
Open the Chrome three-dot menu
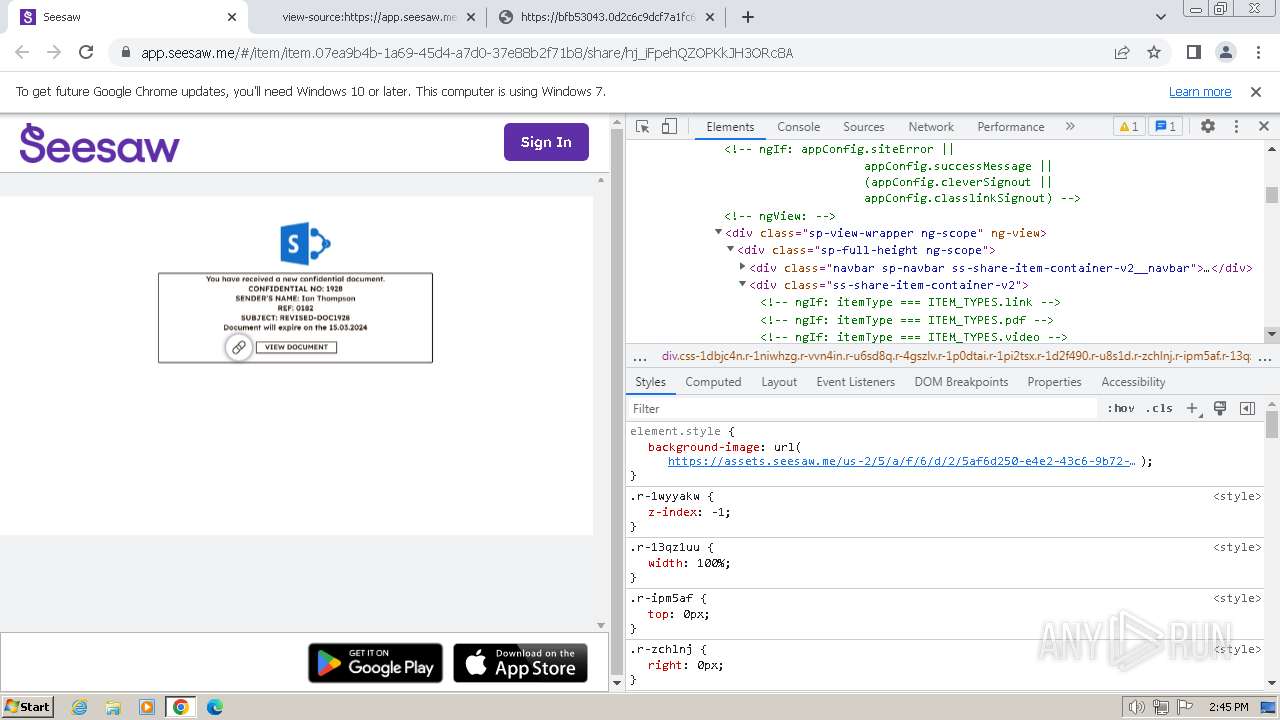(x=1256, y=53)
